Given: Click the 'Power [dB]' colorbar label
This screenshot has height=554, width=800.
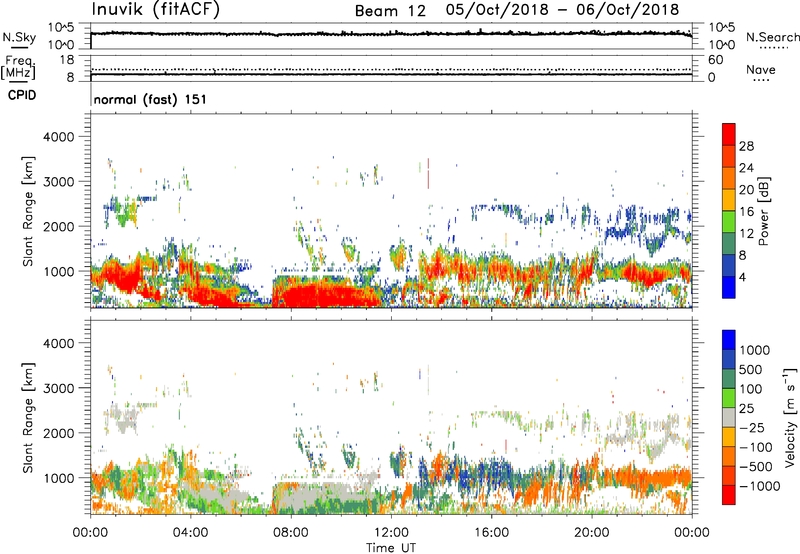Looking at the screenshot, I should 763,211.
